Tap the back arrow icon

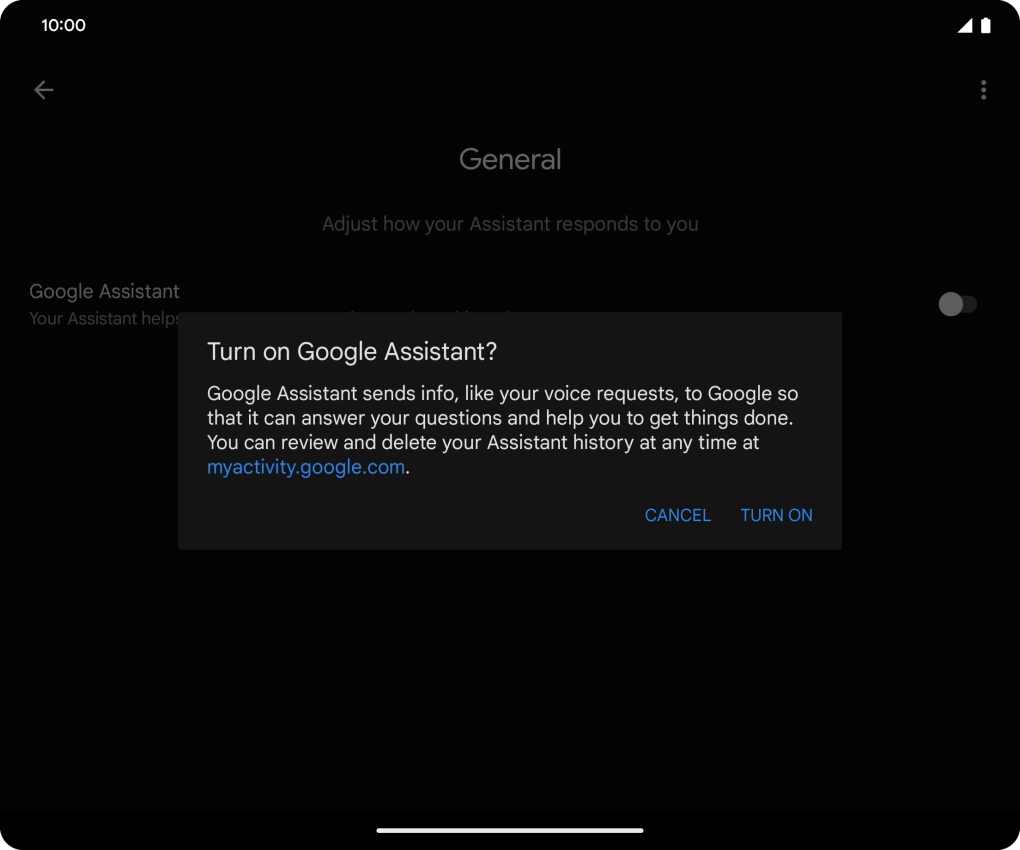(44, 90)
